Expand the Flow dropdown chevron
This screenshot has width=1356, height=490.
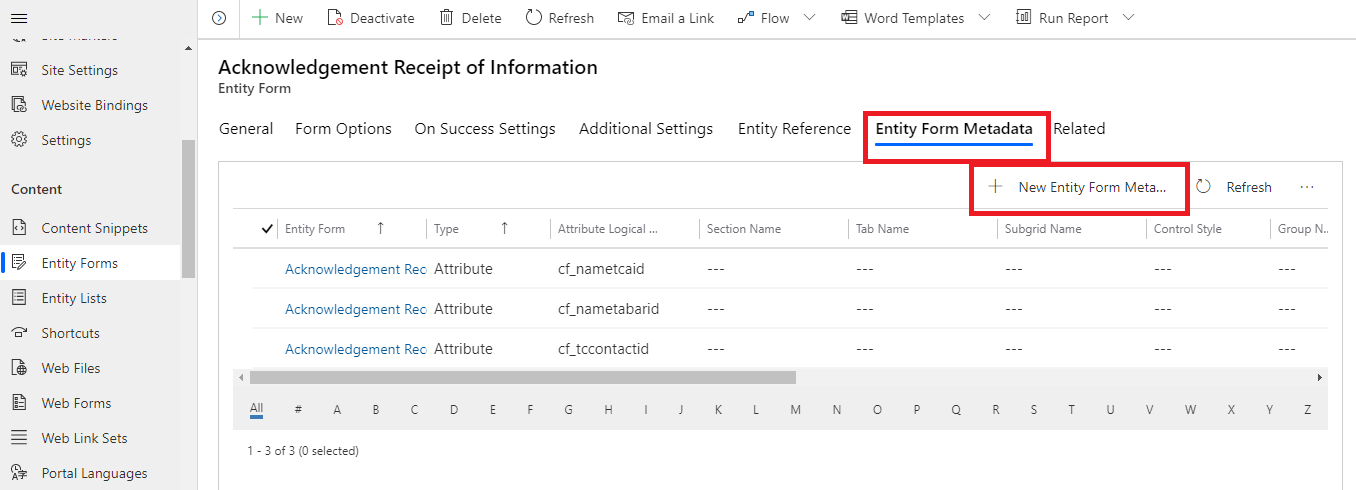point(810,18)
